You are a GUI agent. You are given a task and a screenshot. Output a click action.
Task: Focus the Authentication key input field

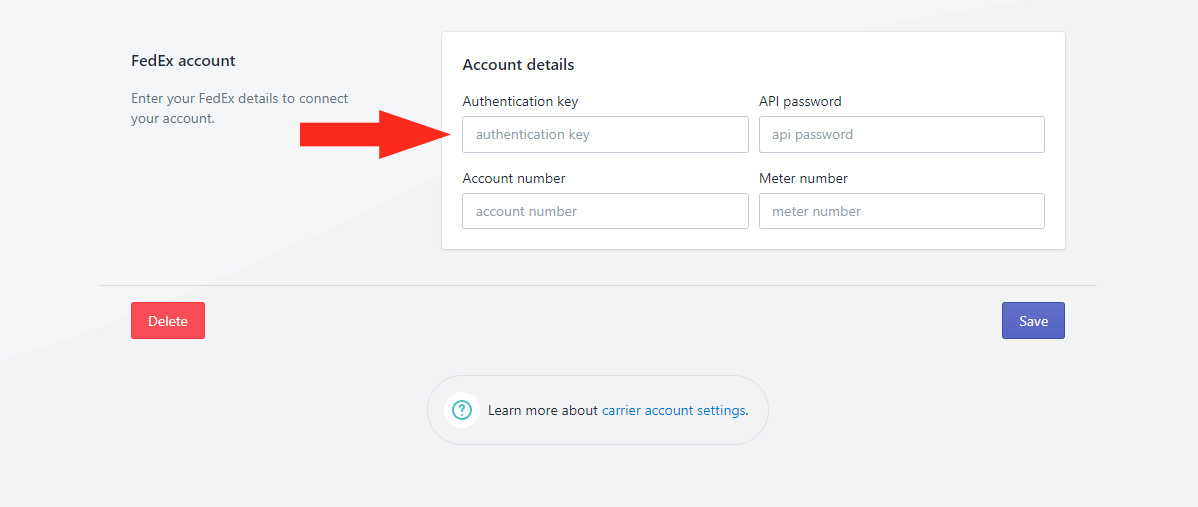click(x=605, y=134)
